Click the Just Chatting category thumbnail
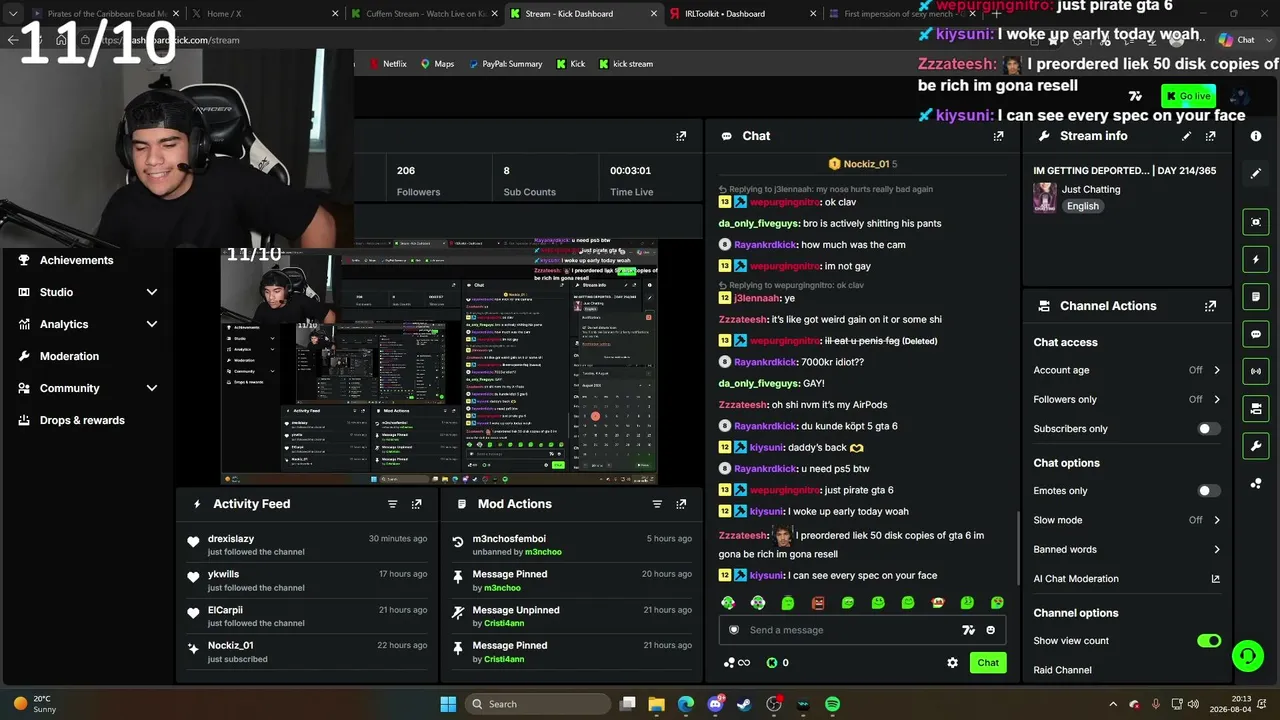Viewport: 1280px width, 720px height. 1045,197
